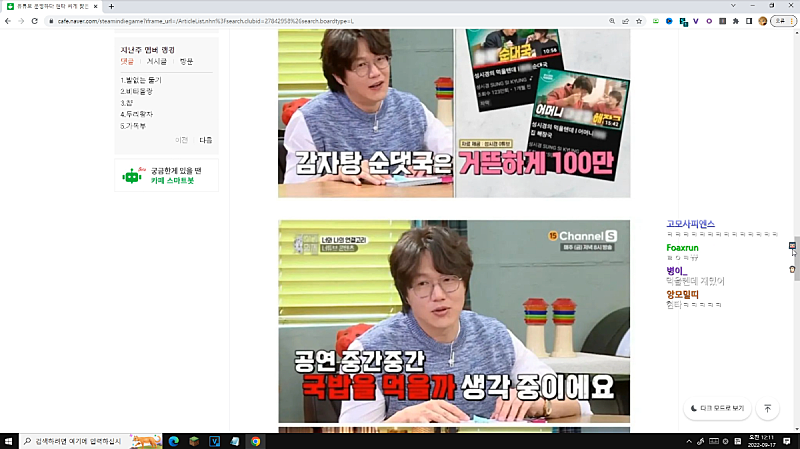Open Minecraft block icon on taskbar
Image resolution: width=800 pixels, height=449 pixels.
click(x=194, y=441)
